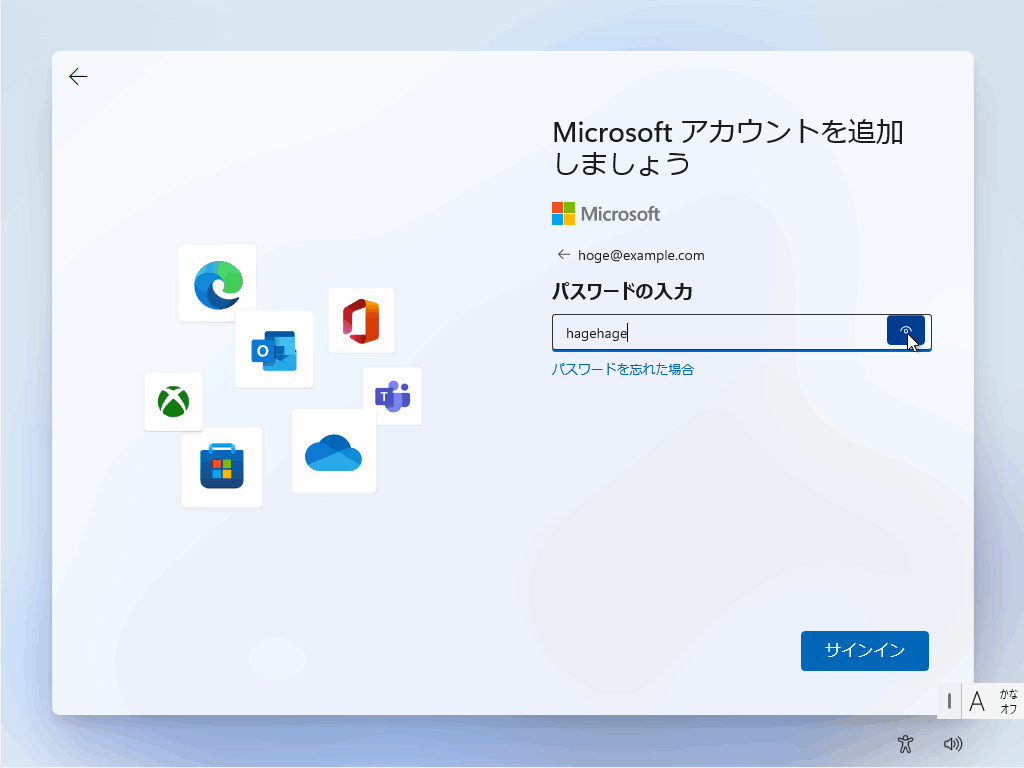Click the hoge@example.com account text
Screen dimensions: 1024x768
(641, 255)
